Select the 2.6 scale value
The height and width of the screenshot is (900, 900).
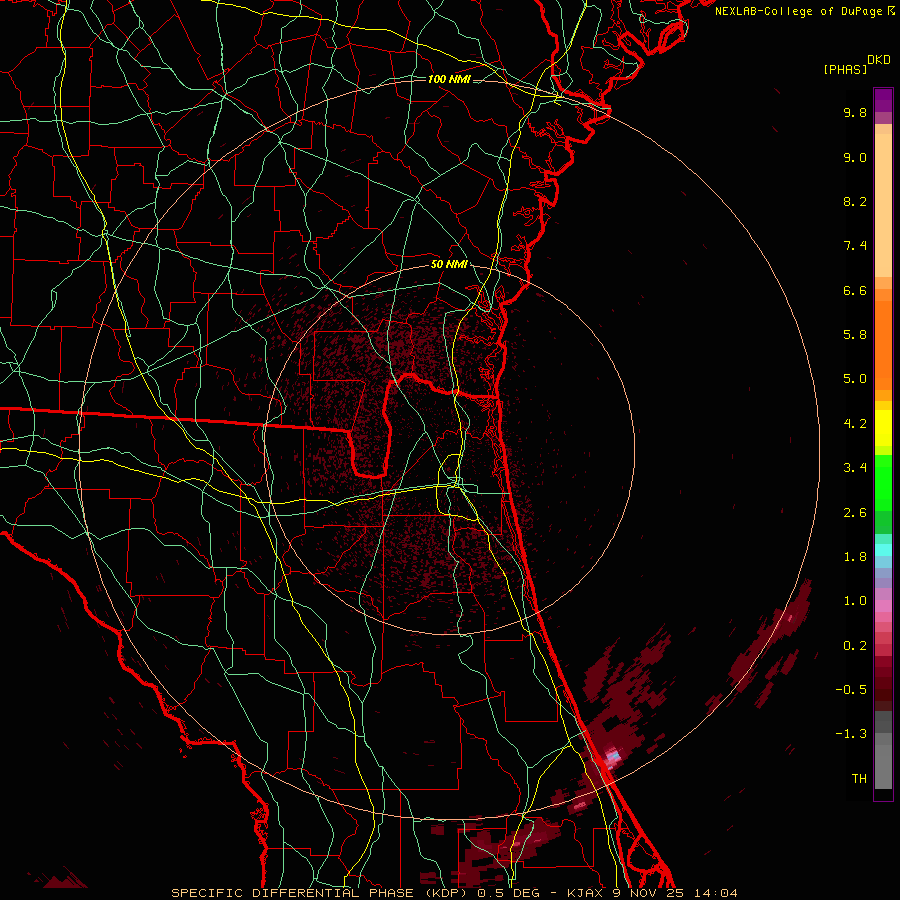click(855, 513)
